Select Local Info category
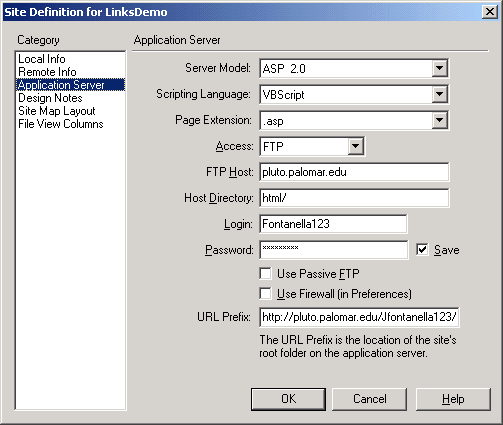Screen dimensions: 503x425 click(42, 59)
